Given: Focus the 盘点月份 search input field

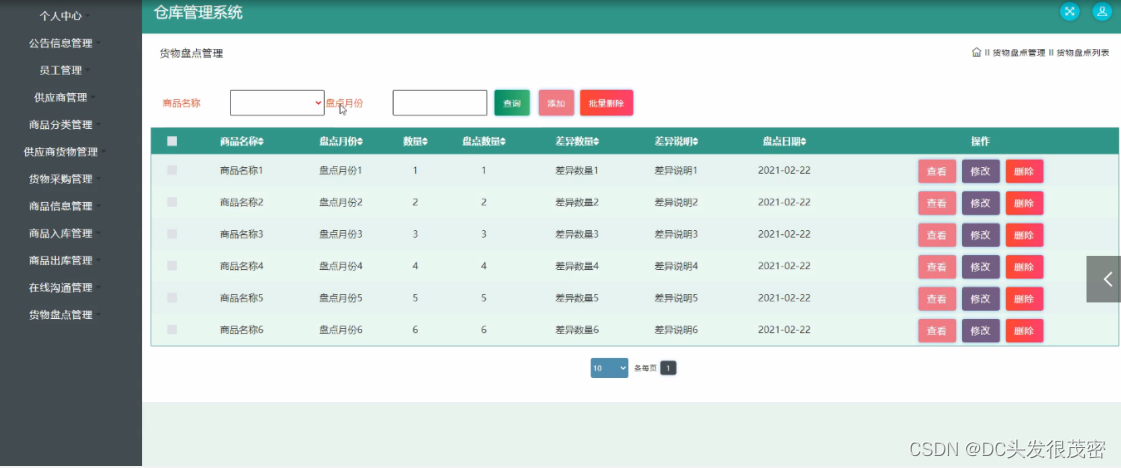Looking at the screenshot, I should [x=440, y=103].
